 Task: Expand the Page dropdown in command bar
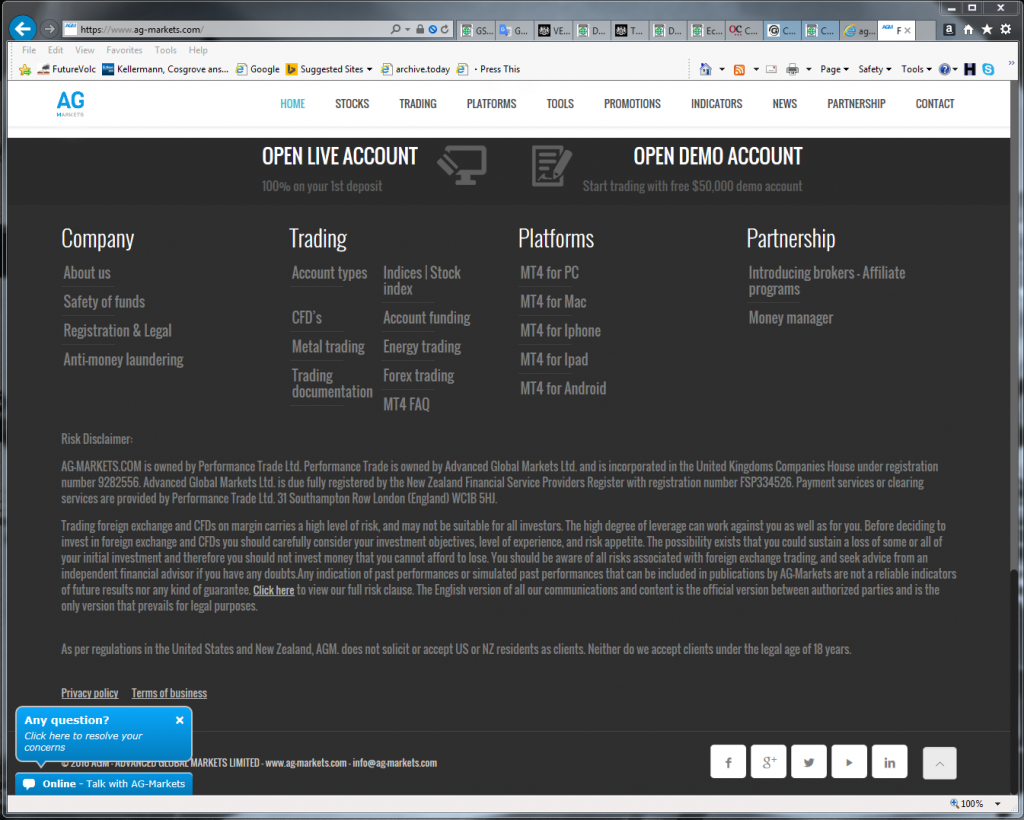point(834,69)
